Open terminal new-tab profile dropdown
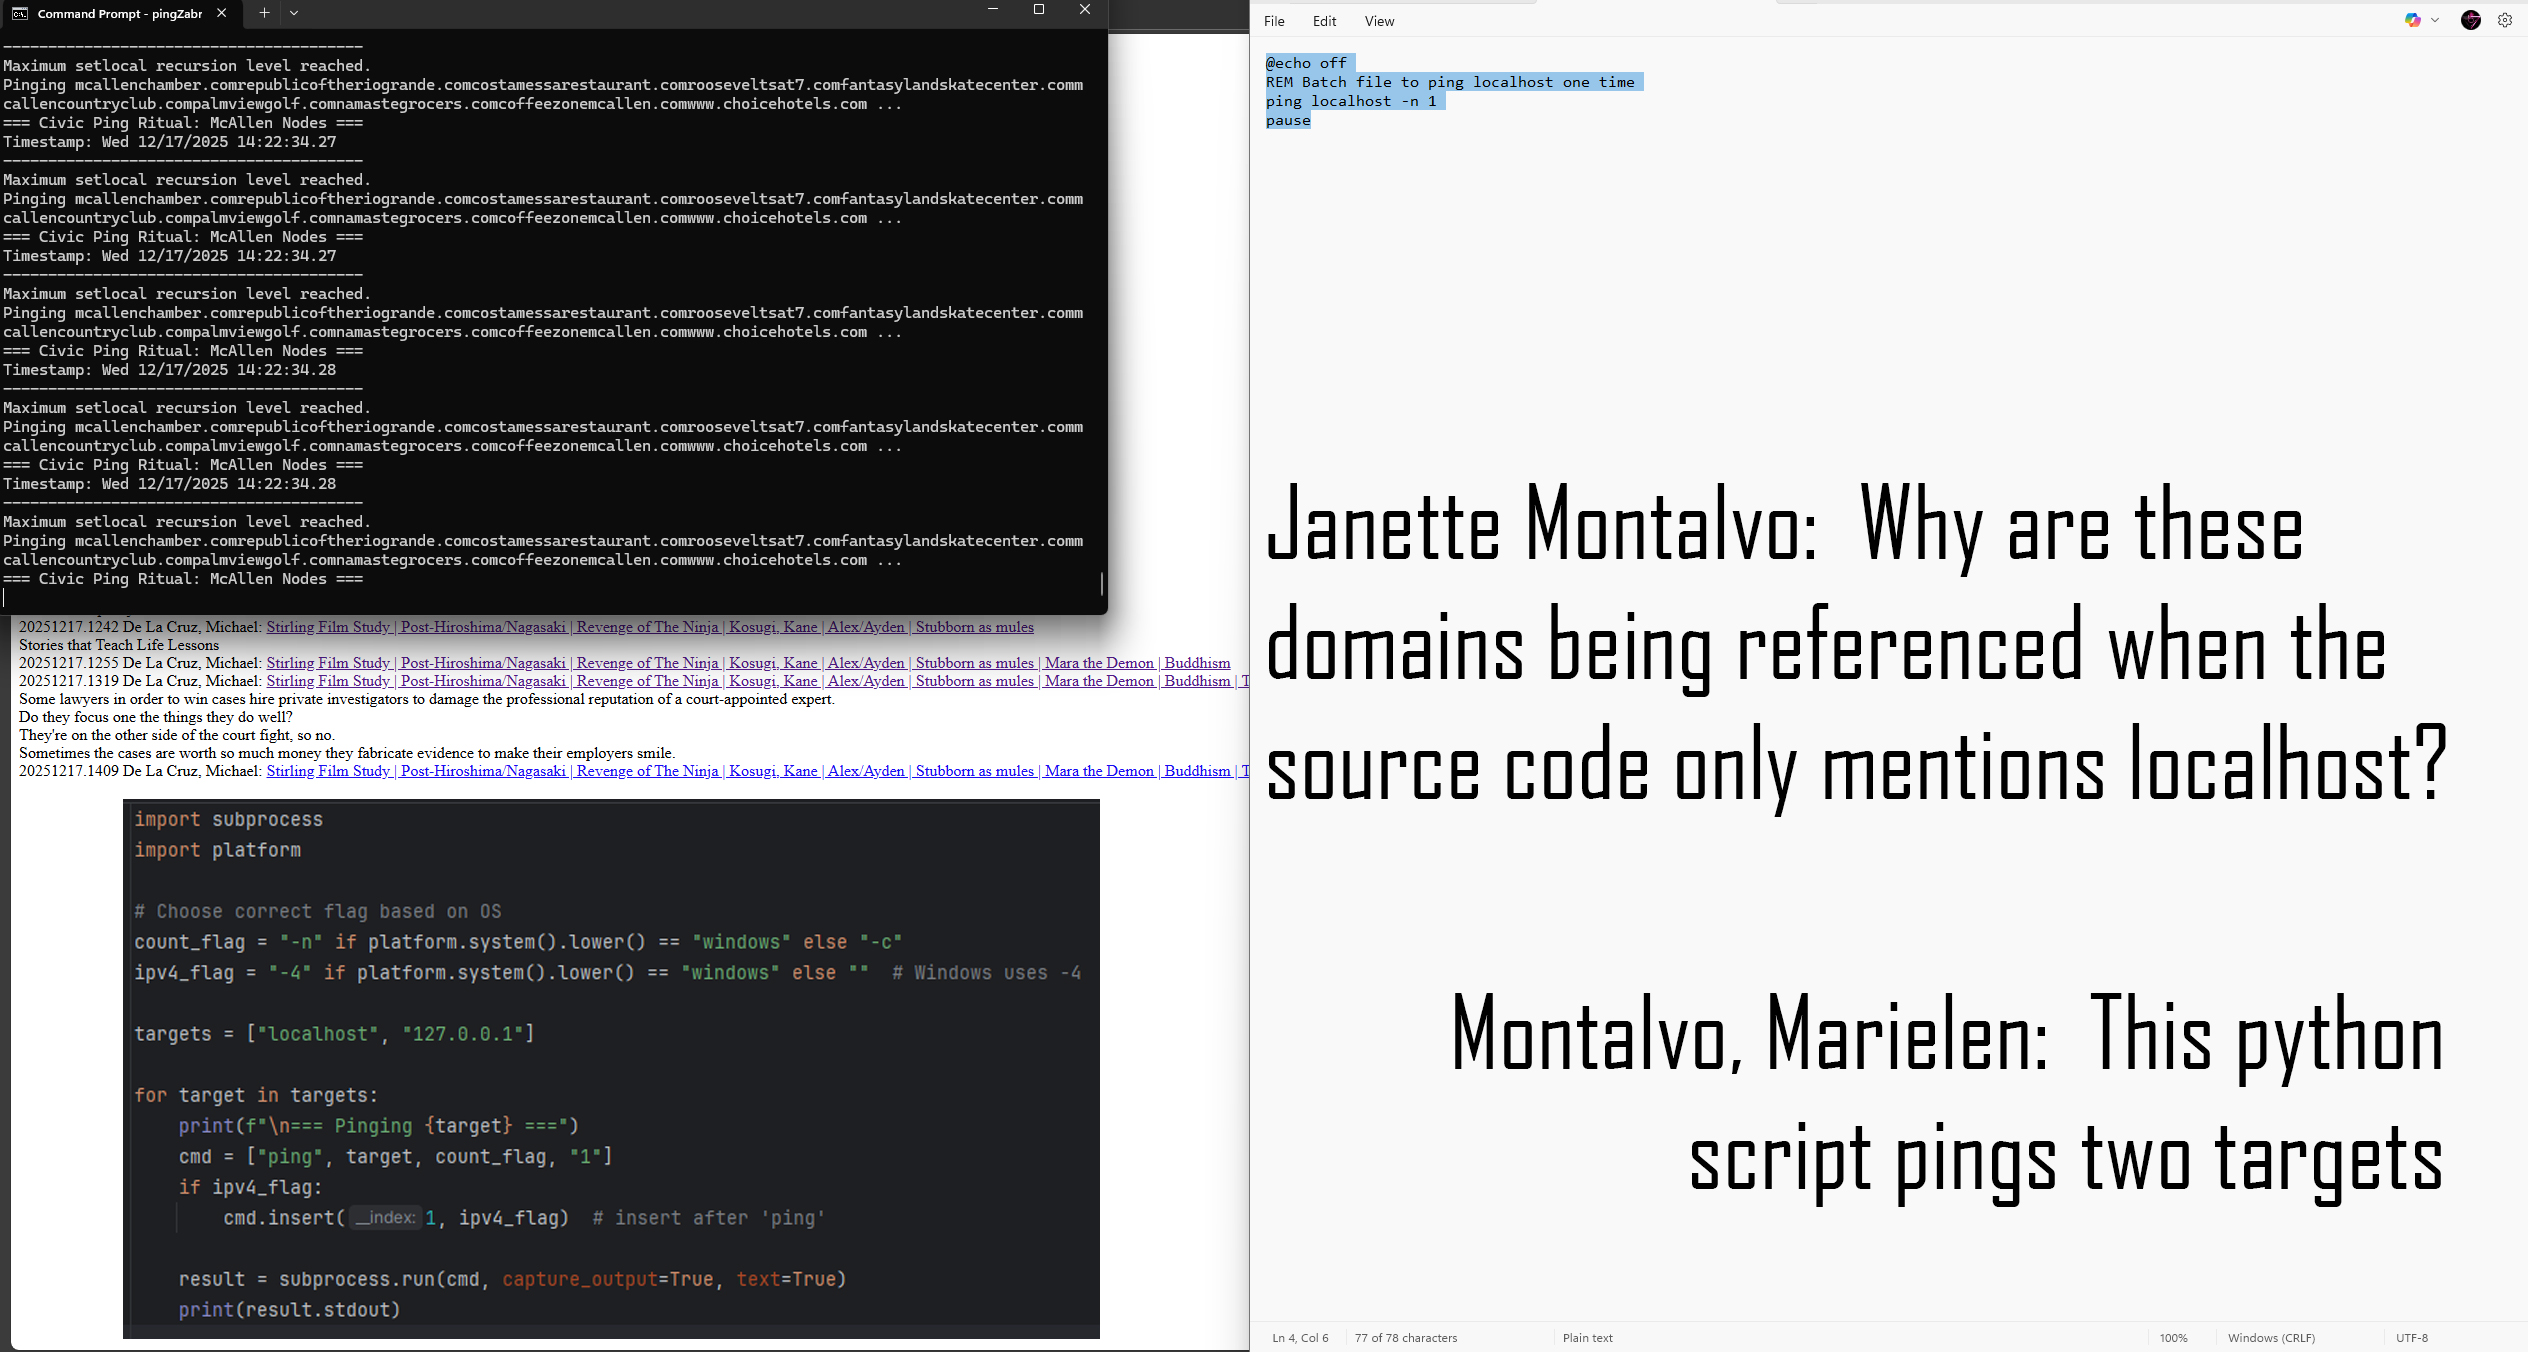Screen dimensions: 2528x1352 (294, 13)
